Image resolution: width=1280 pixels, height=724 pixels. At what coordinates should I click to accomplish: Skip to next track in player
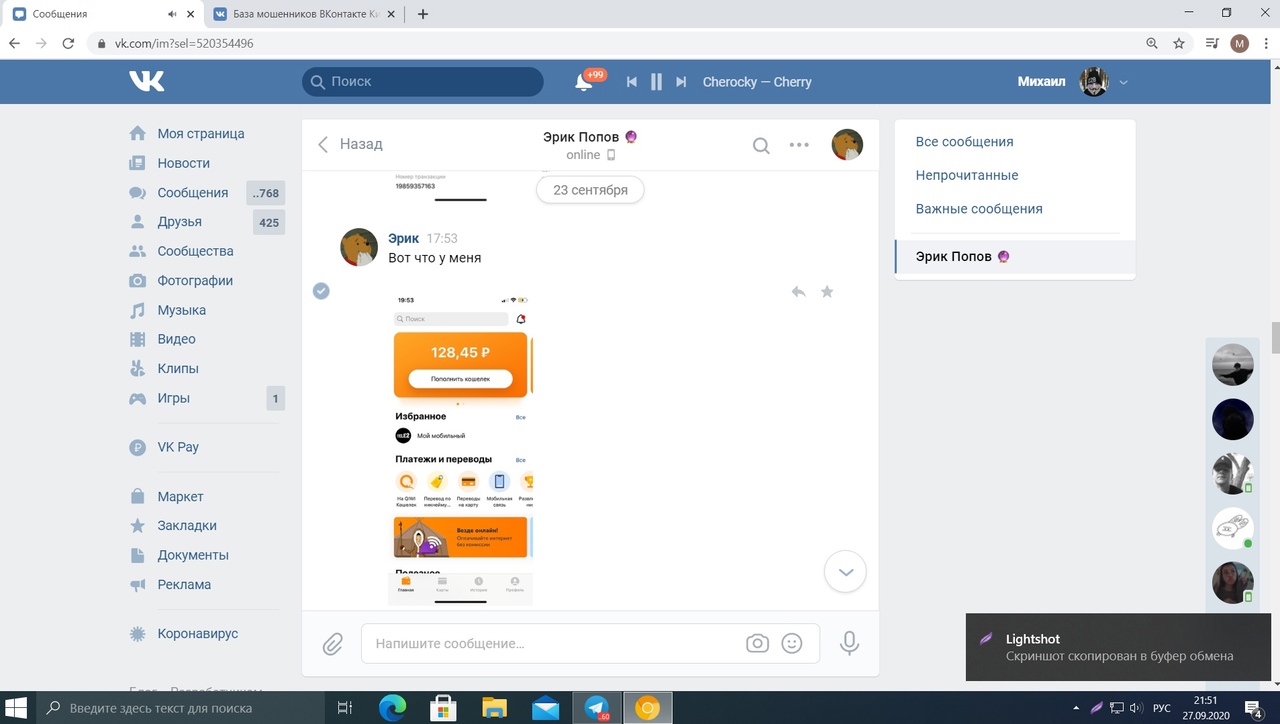pyautogui.click(x=681, y=82)
